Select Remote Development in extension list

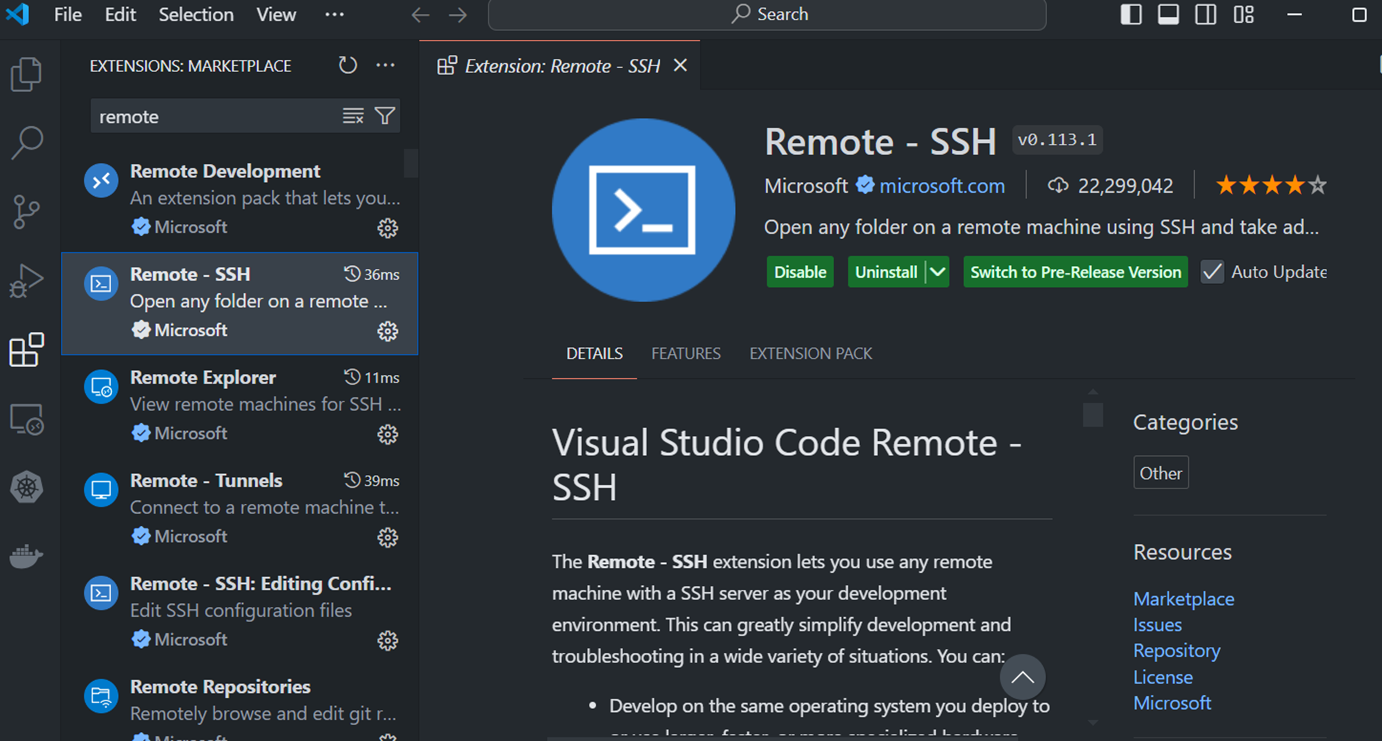click(x=240, y=200)
